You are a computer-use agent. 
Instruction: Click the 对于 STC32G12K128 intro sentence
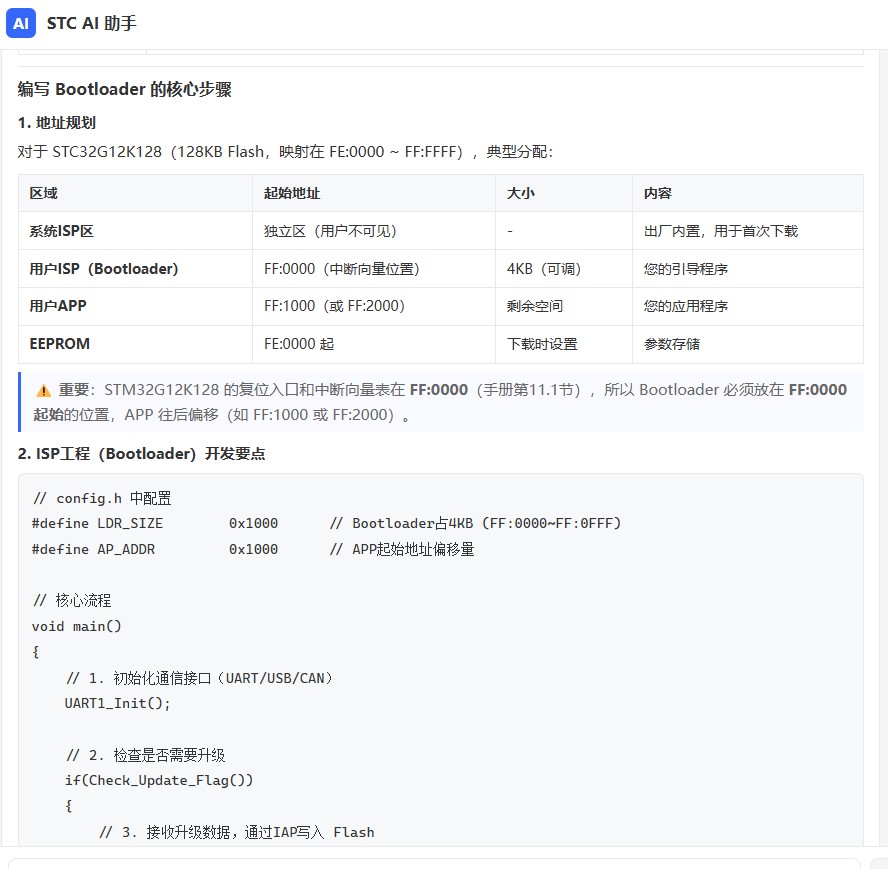pos(285,152)
